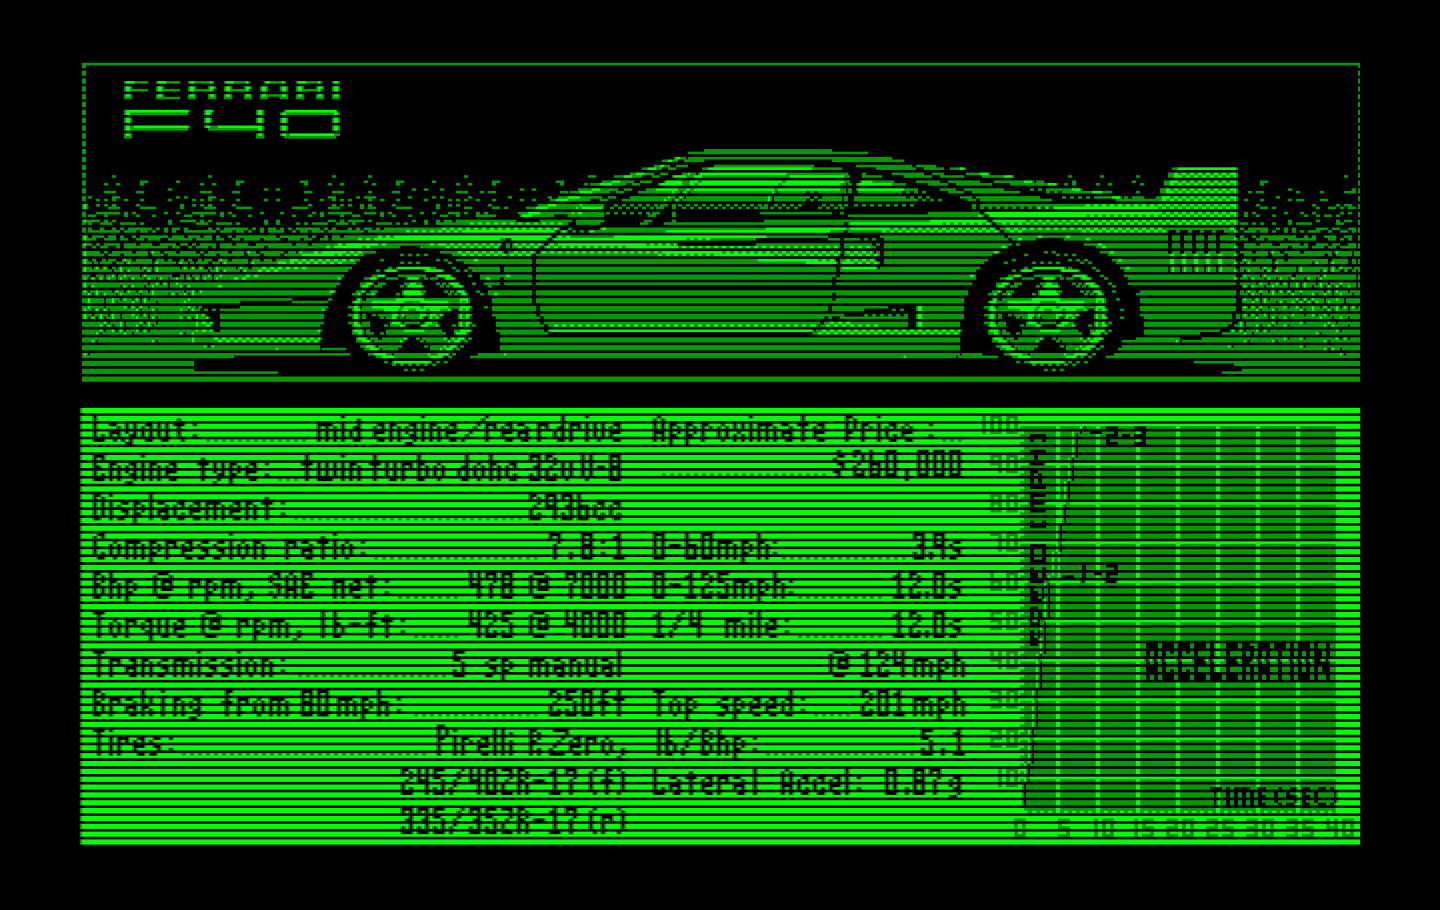Click the '425 @ 4000' torque value

546,626
